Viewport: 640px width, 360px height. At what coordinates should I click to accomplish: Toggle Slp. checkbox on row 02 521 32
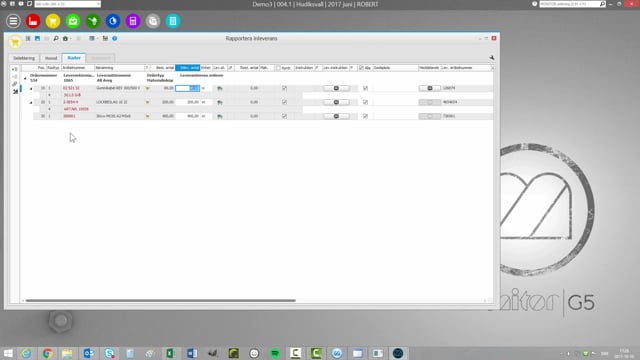pos(365,88)
